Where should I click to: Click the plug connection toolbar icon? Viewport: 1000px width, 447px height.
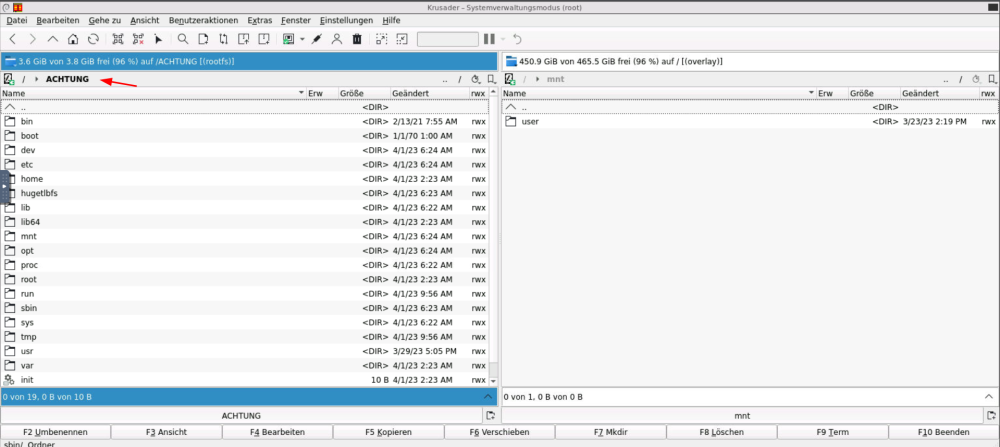pos(316,40)
